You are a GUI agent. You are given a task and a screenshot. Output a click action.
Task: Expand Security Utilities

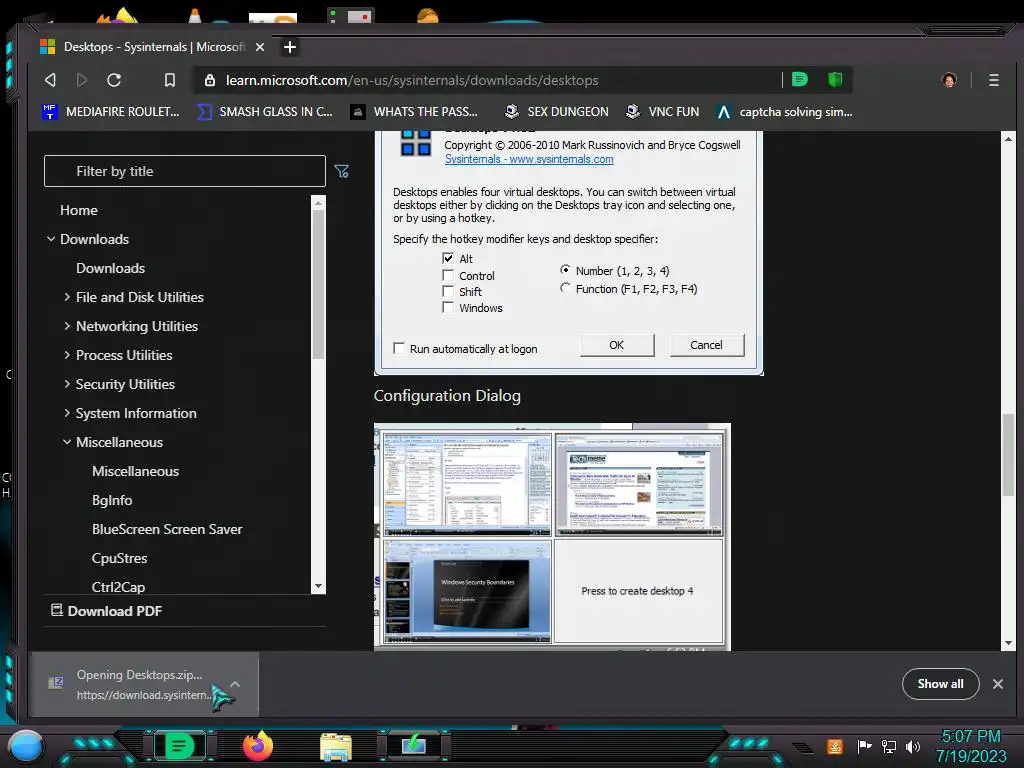pyautogui.click(x=125, y=385)
